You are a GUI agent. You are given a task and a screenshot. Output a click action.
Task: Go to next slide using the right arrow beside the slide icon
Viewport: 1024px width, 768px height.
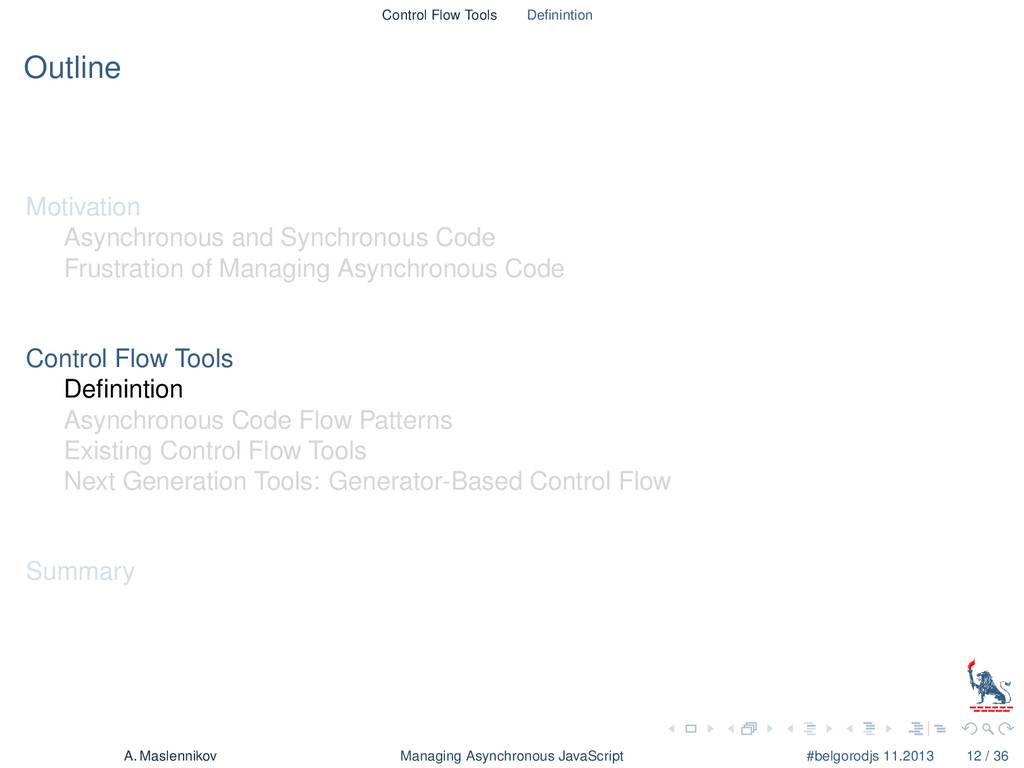click(x=711, y=729)
